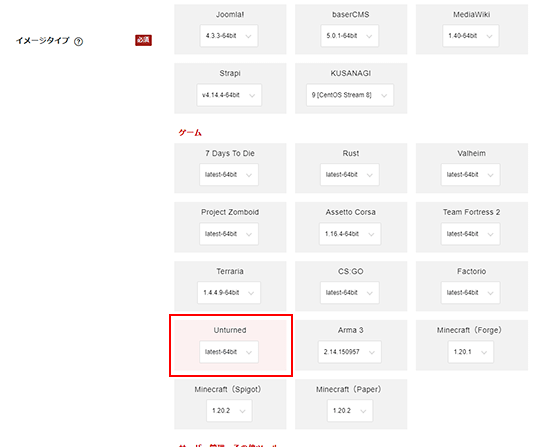The image size is (550, 447).
Task: Open the Assetto Corsa version dropdown
Action: tap(350, 234)
